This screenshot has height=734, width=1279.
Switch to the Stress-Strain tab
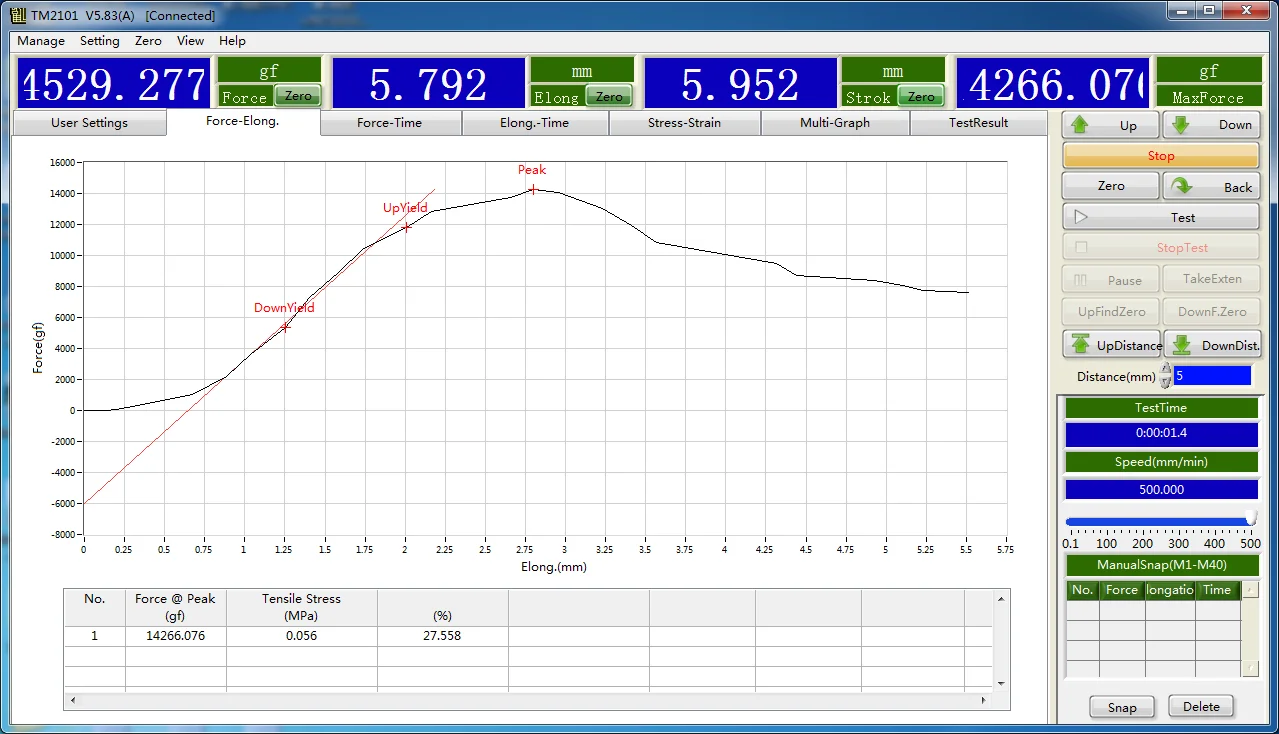[x=684, y=123]
